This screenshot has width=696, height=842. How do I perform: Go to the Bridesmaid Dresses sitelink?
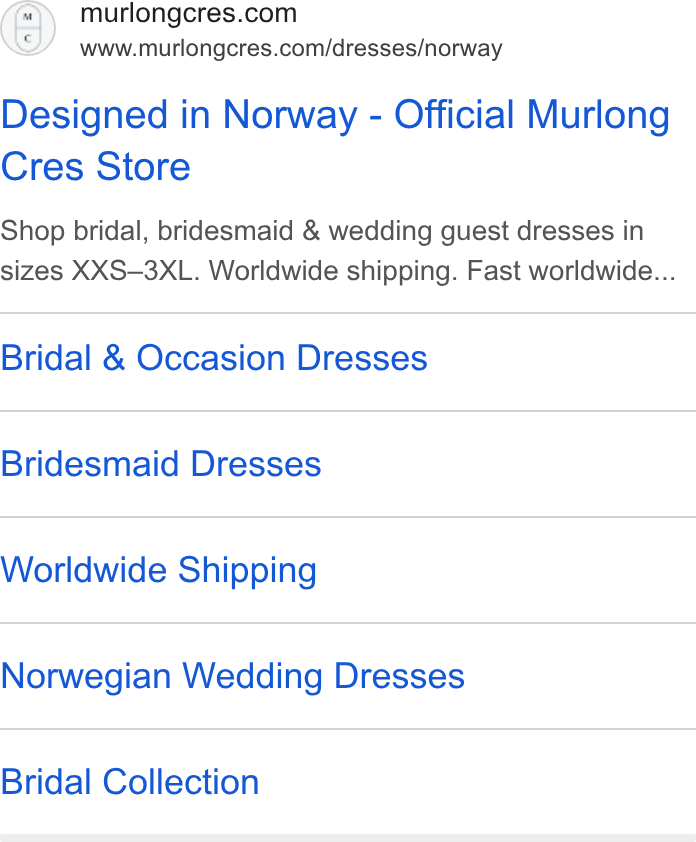point(161,464)
